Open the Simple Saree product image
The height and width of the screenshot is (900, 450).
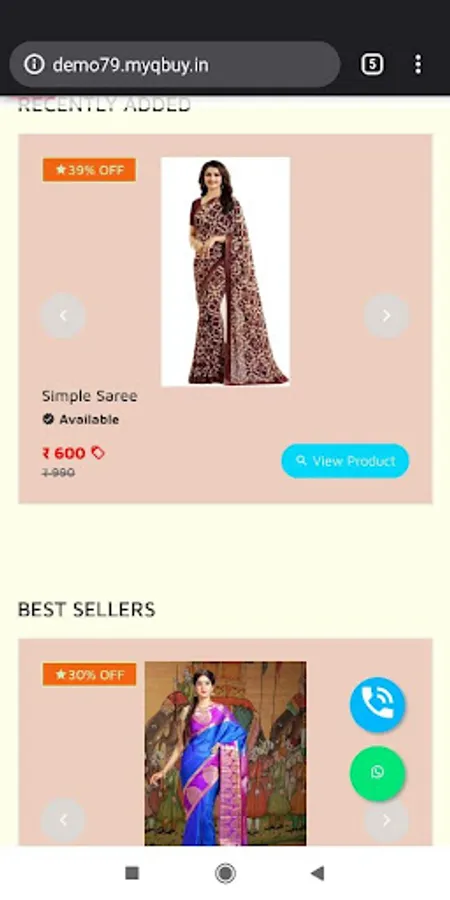point(226,271)
